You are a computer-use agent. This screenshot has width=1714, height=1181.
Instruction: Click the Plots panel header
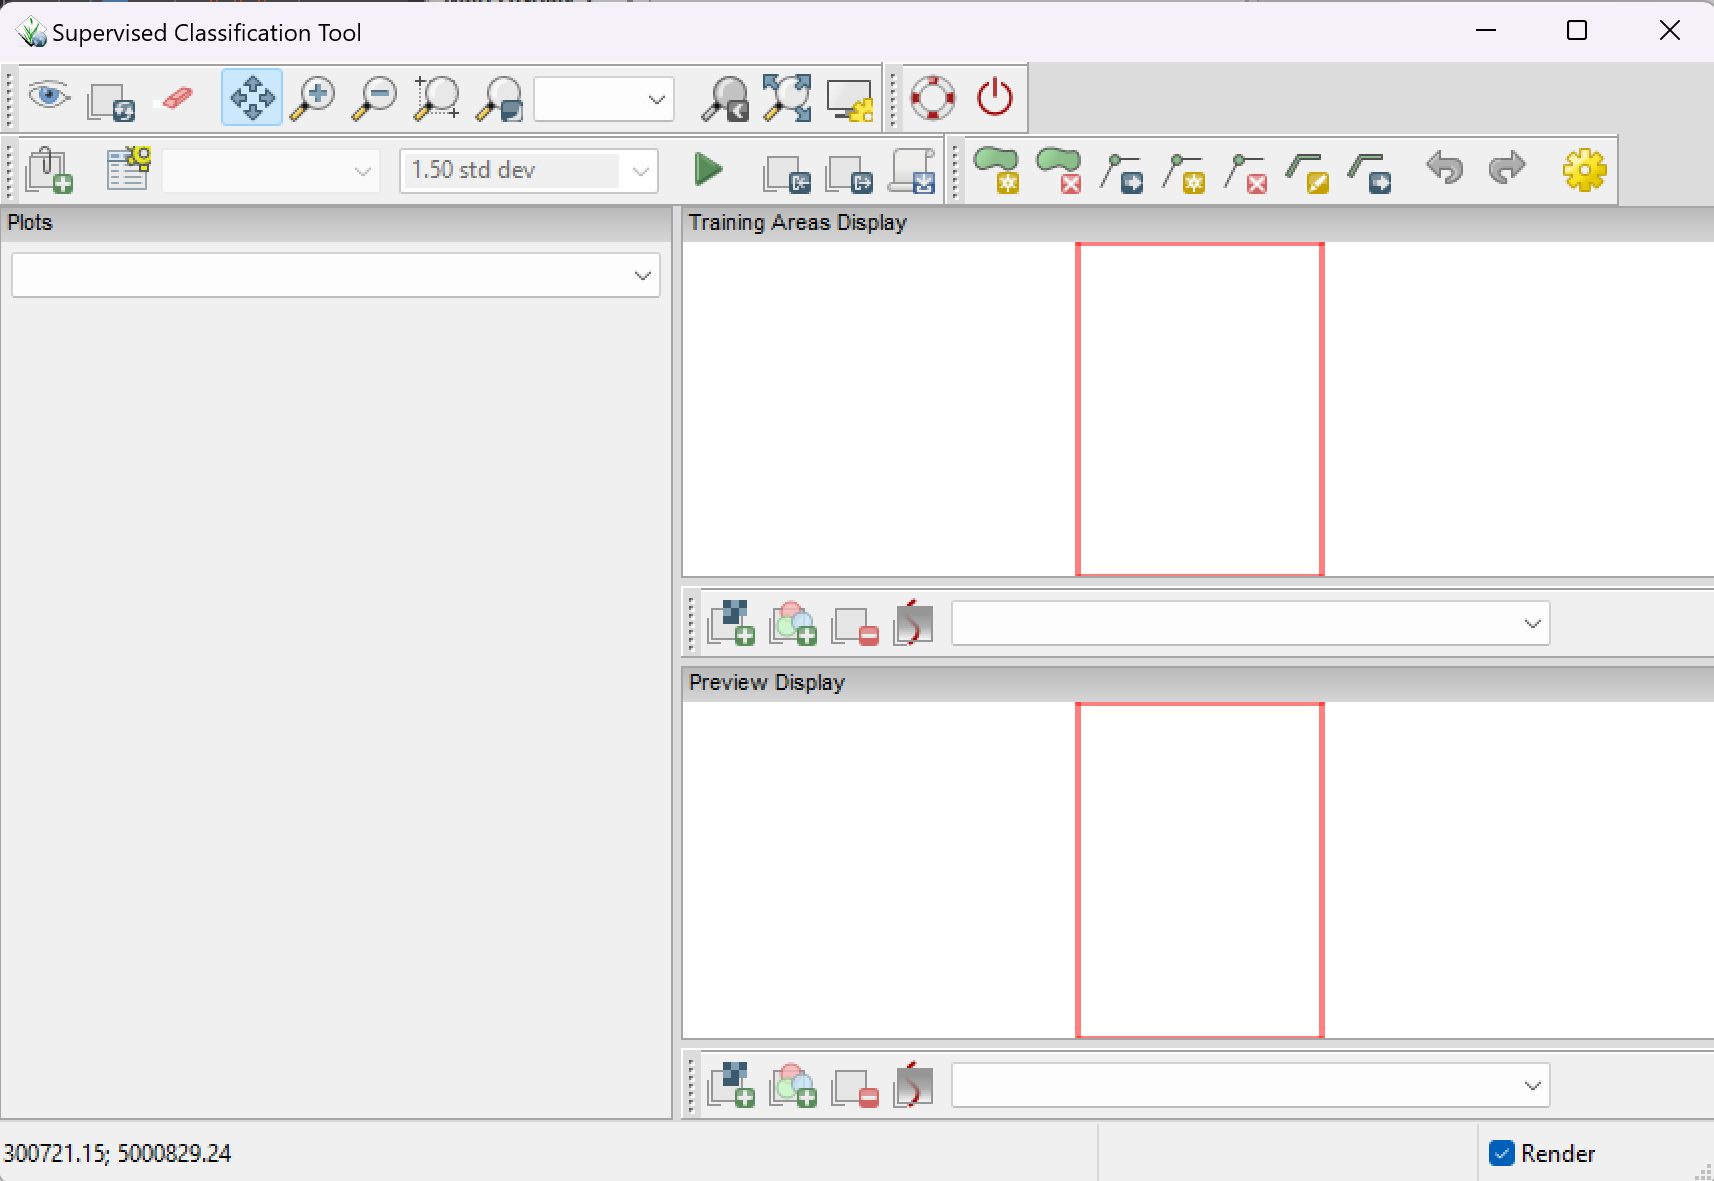point(336,223)
